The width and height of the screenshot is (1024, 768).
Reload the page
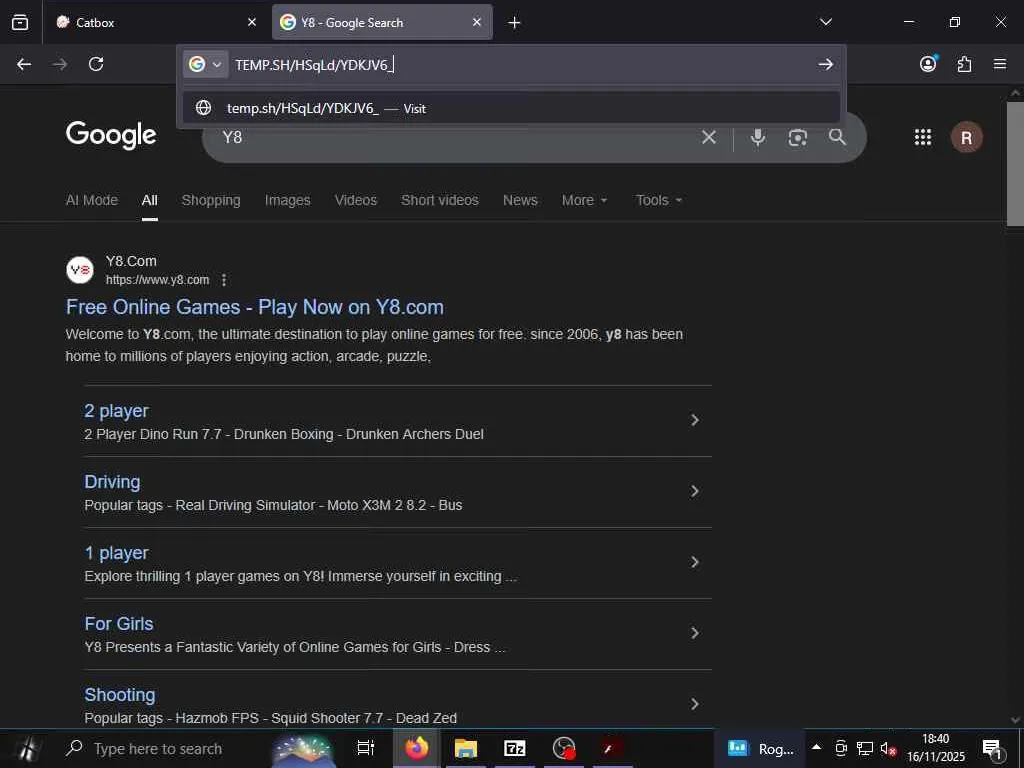tap(96, 64)
